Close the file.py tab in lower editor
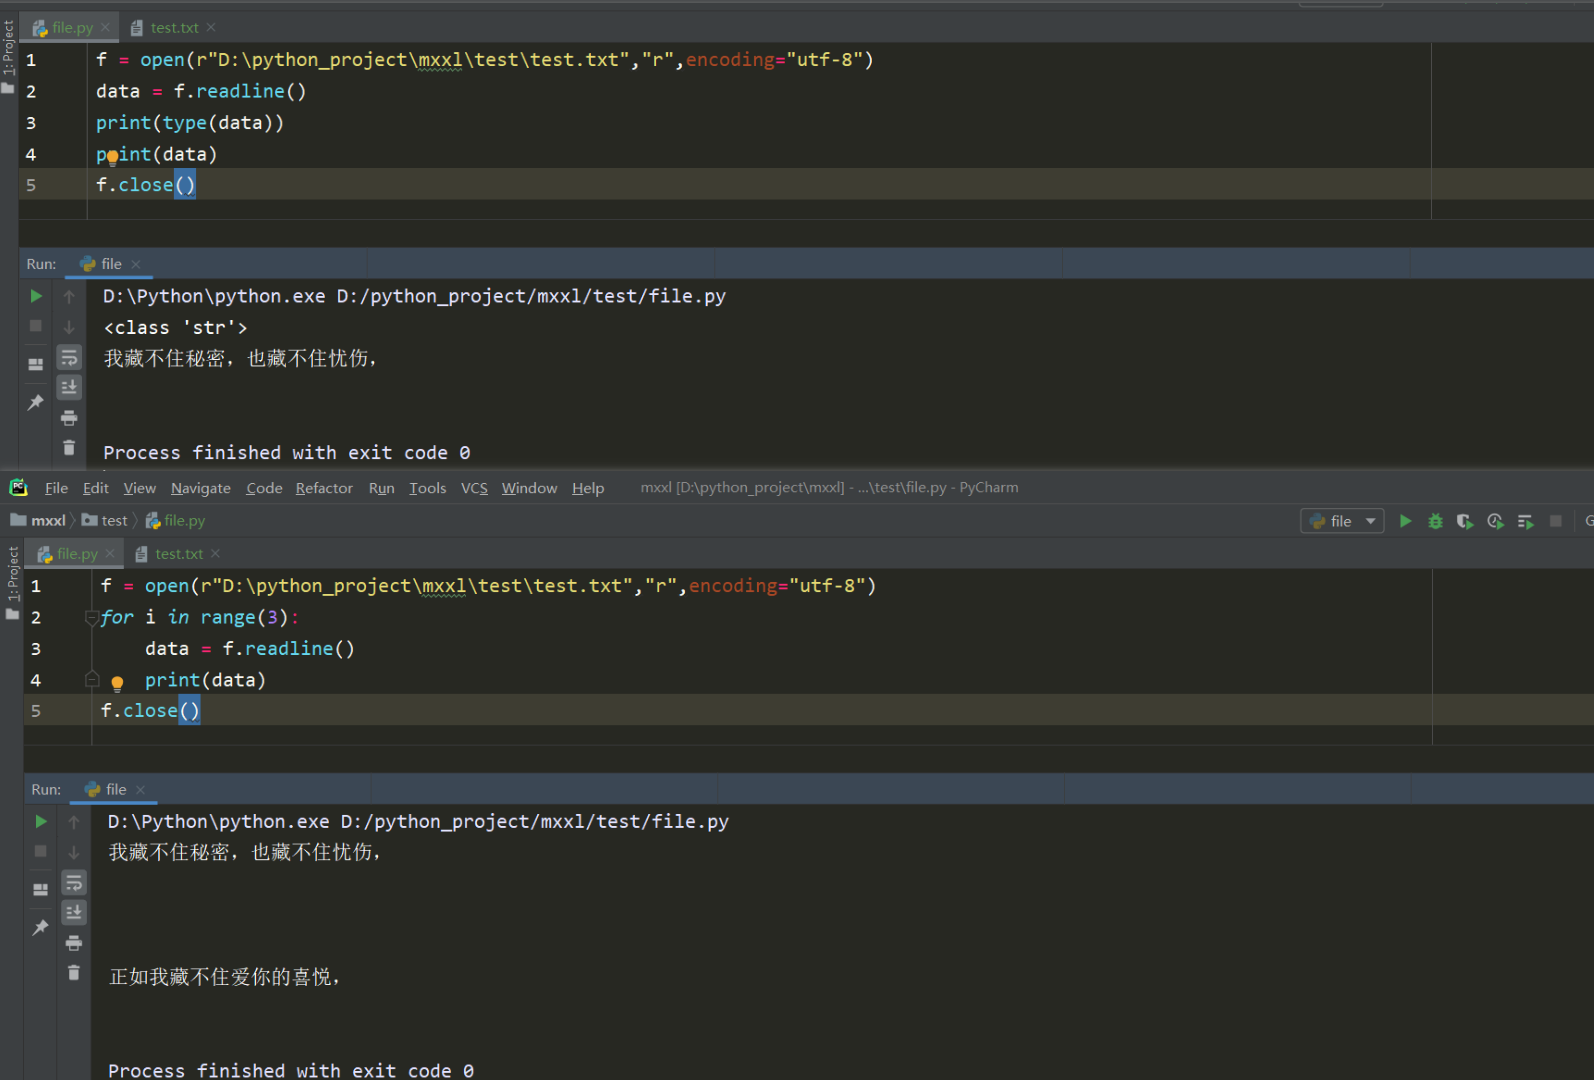 [110, 554]
